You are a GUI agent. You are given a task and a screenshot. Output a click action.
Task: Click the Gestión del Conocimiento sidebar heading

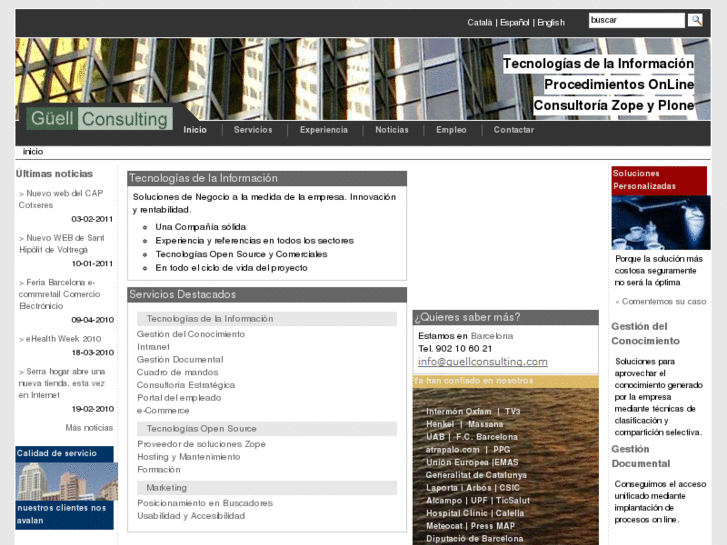pyautogui.click(x=645, y=333)
